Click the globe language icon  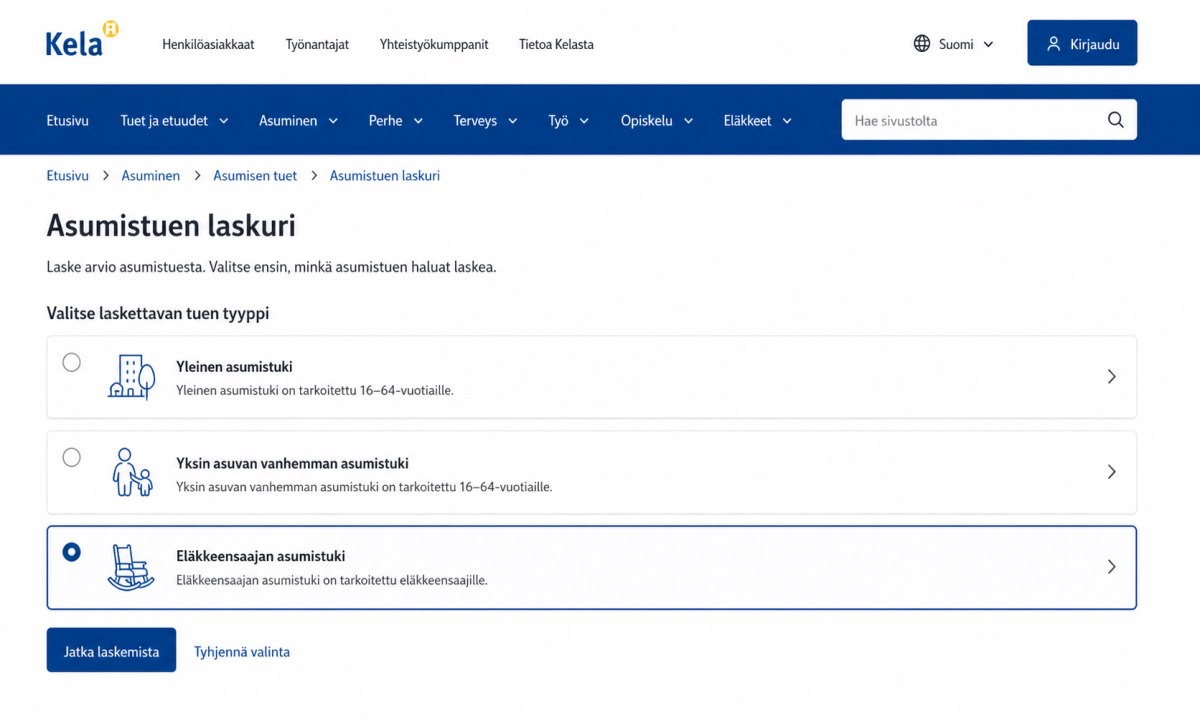[x=922, y=44]
